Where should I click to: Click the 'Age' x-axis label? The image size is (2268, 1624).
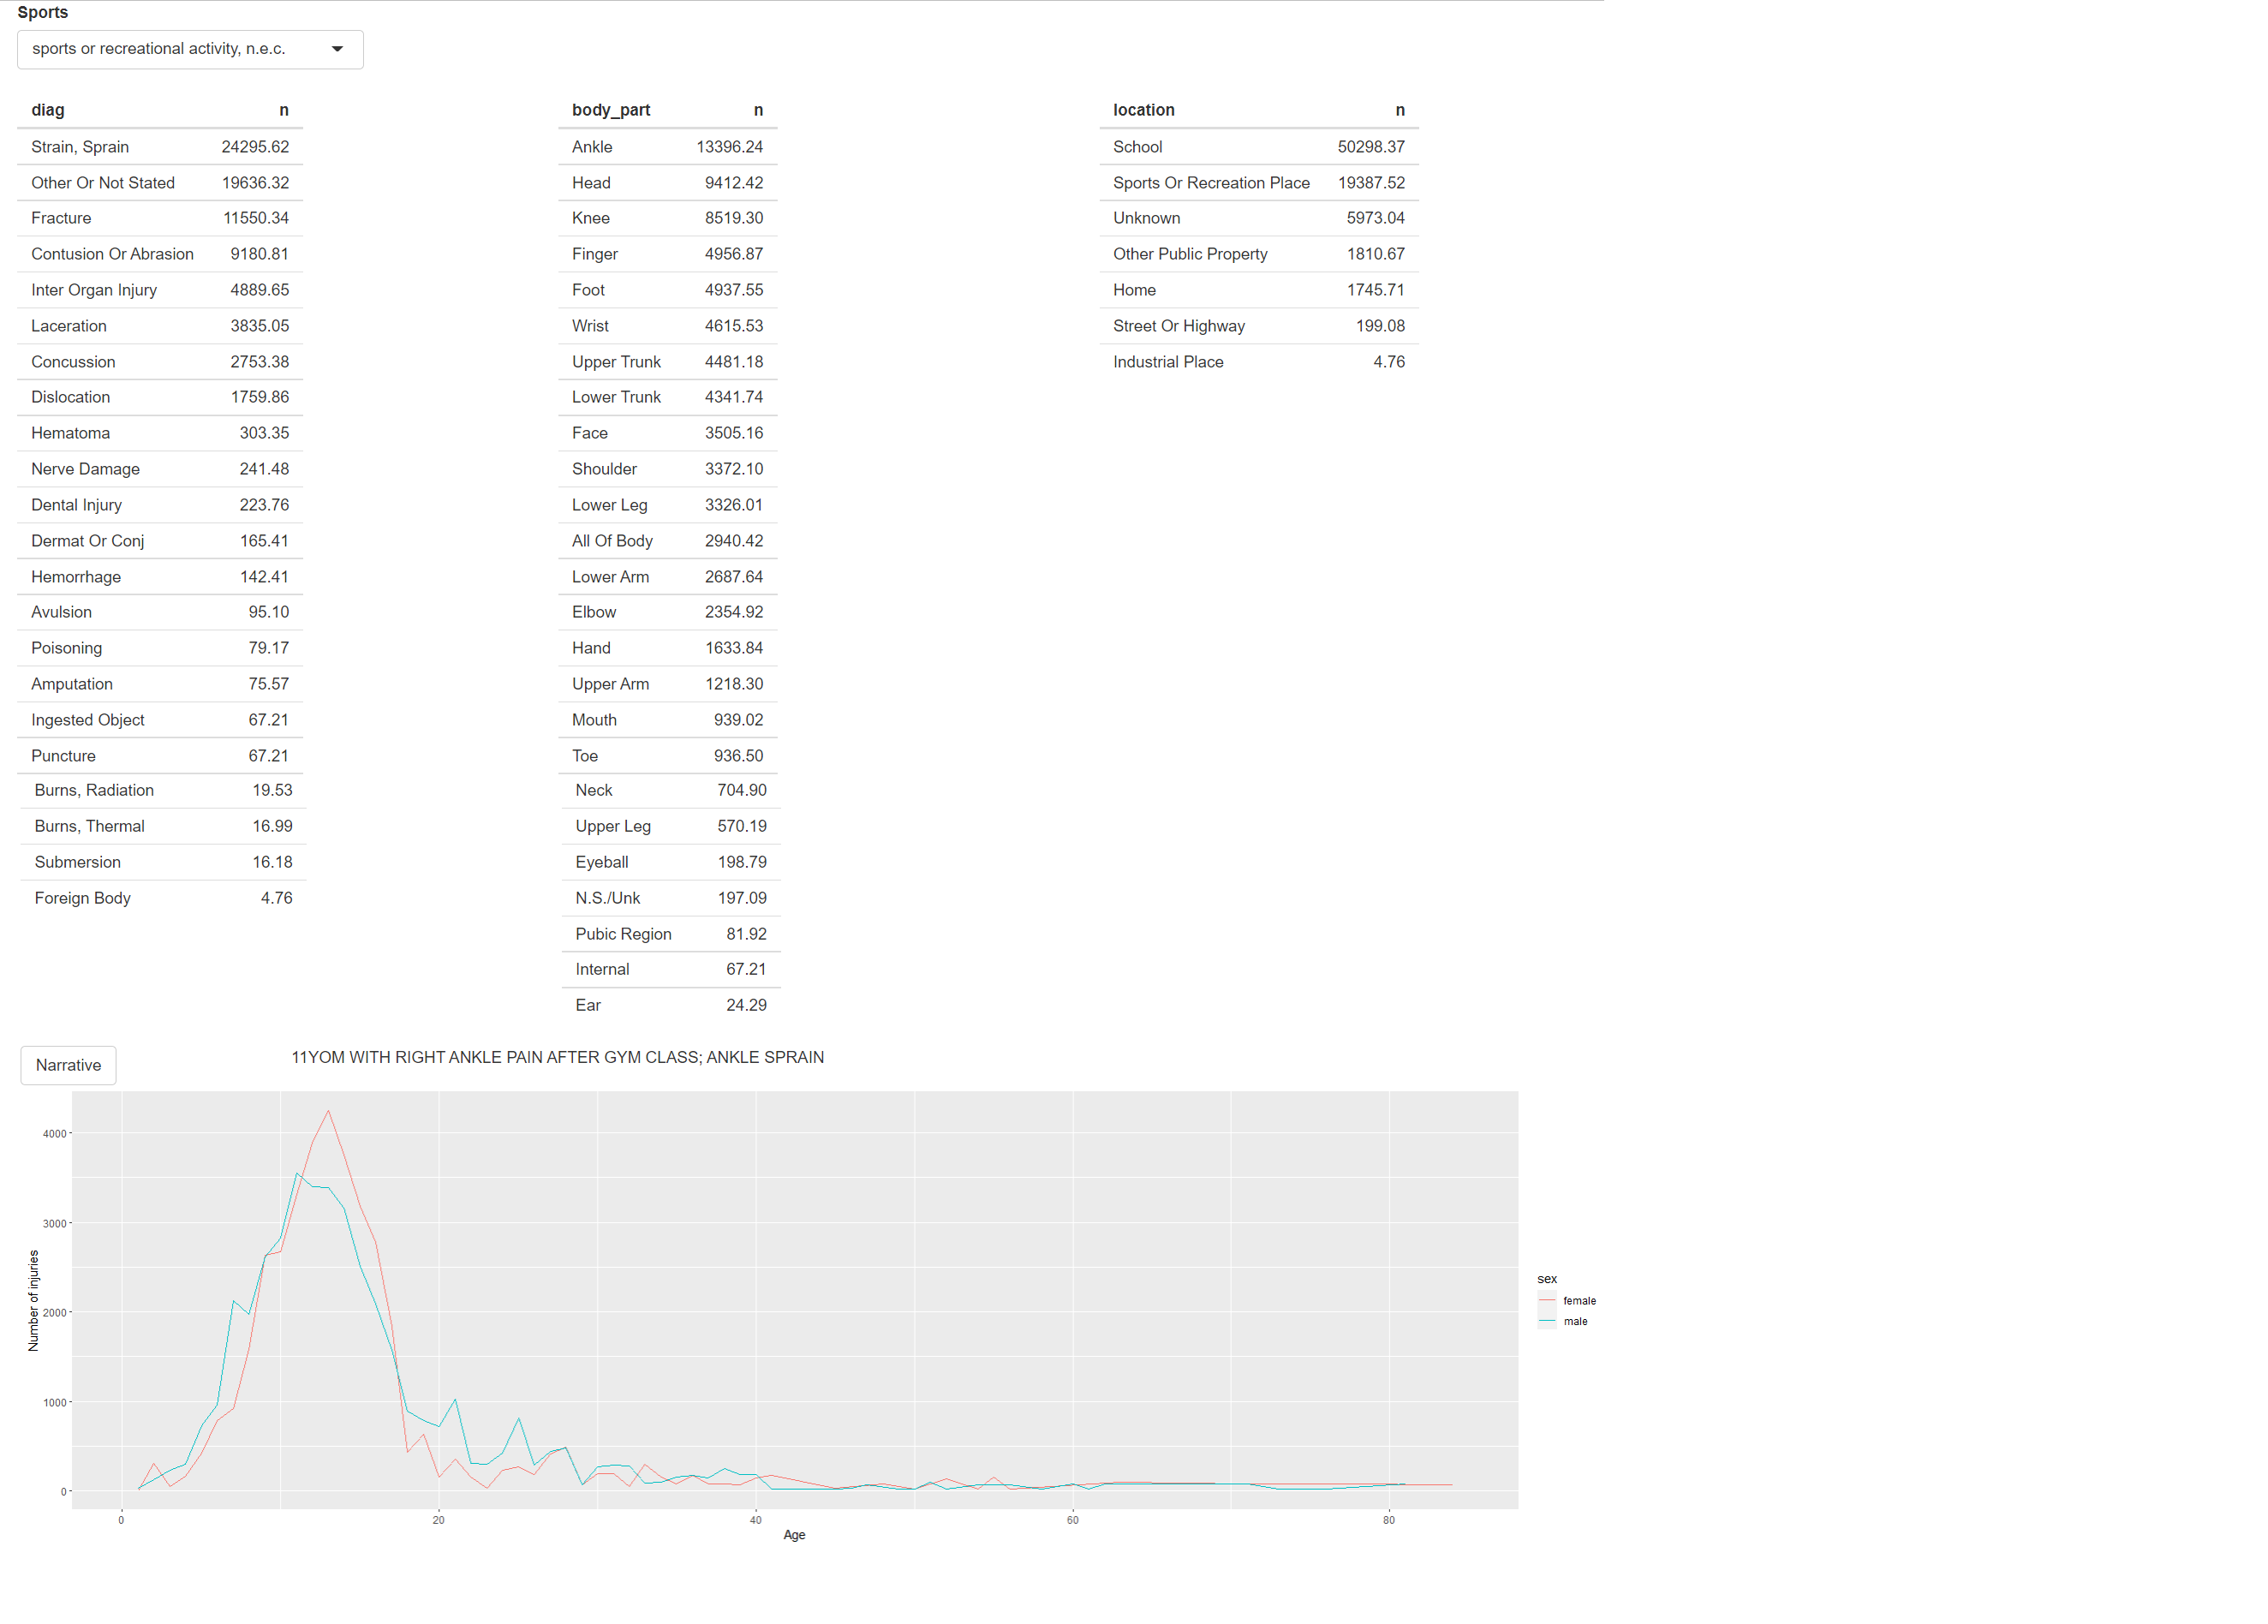[x=794, y=1535]
